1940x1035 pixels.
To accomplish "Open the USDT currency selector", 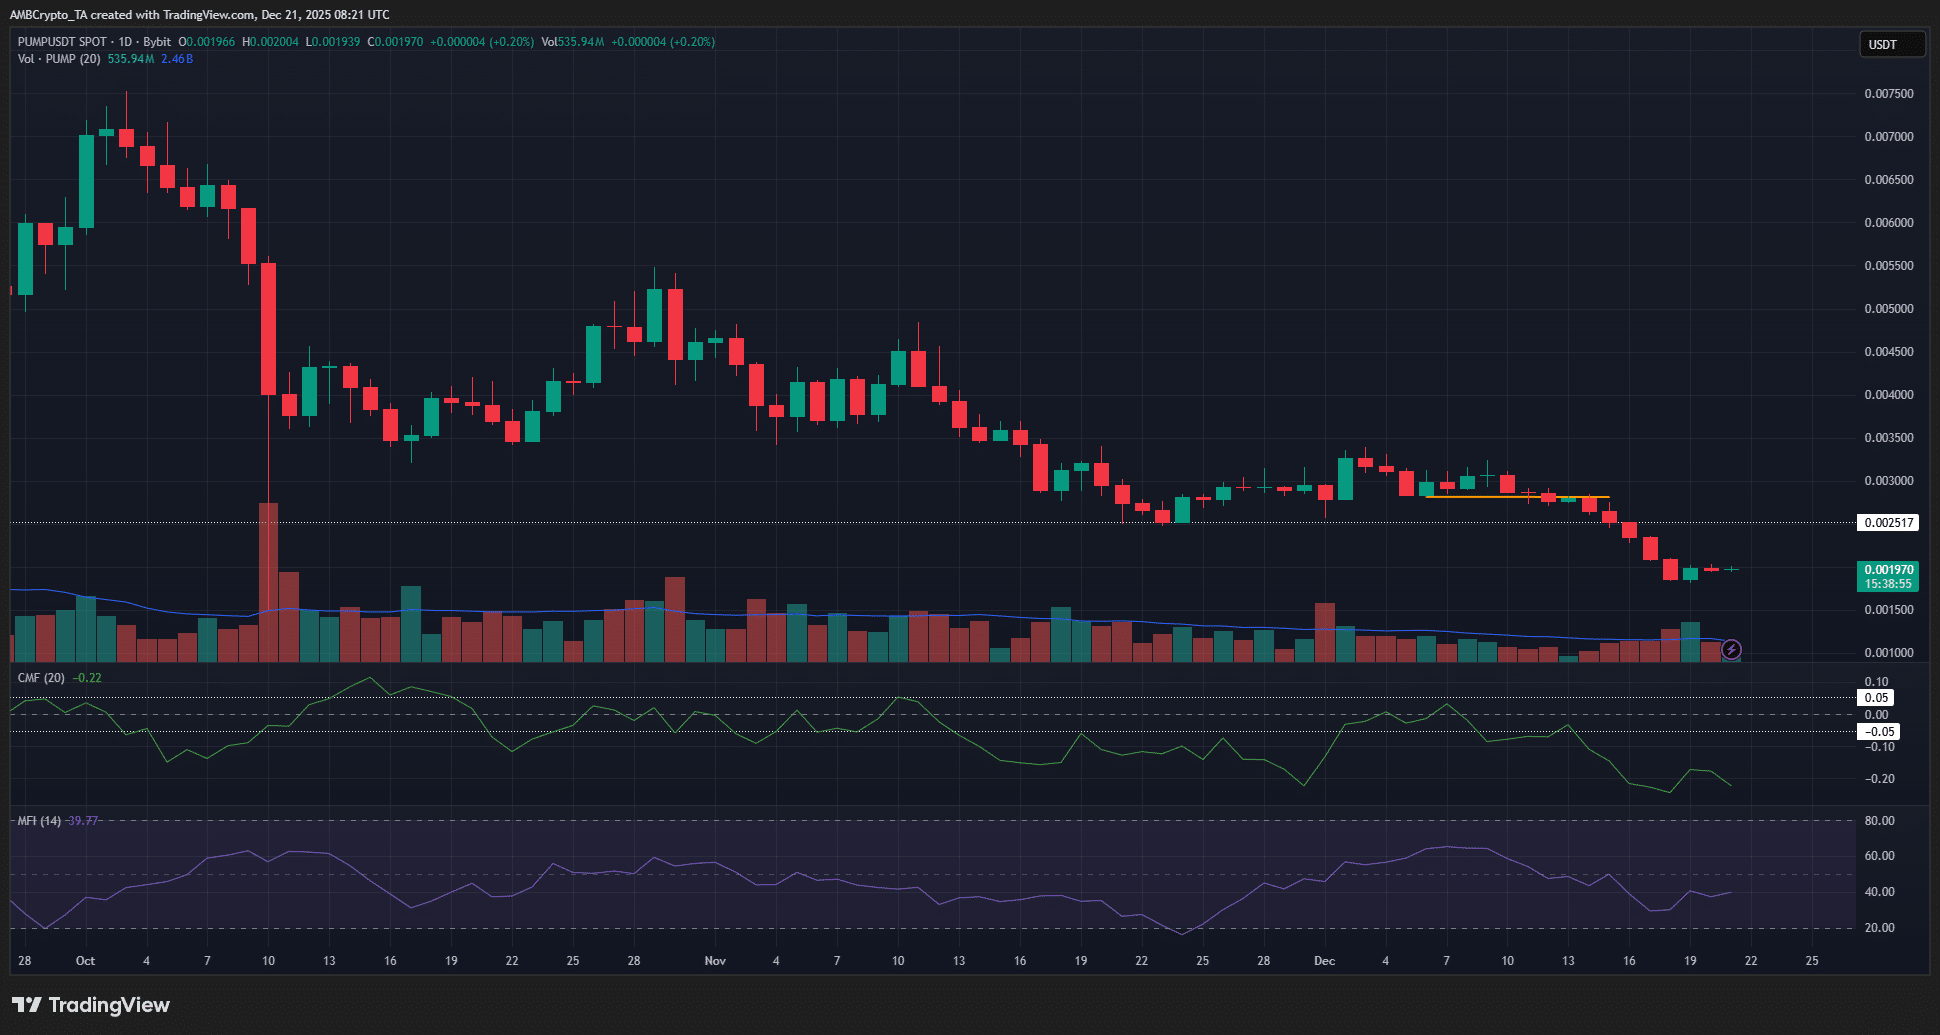I will [x=1890, y=45].
